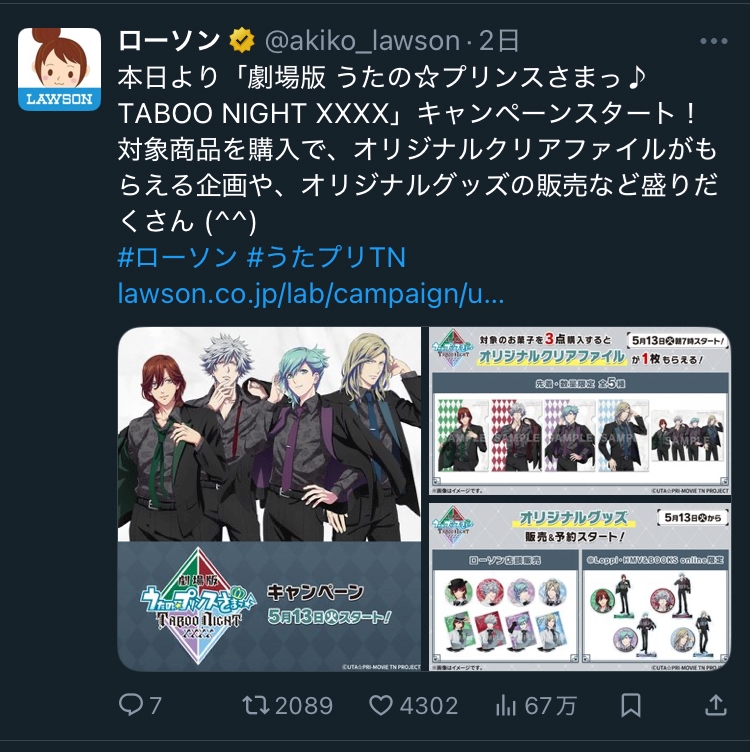Open the share upload icon
The image size is (750, 752).
click(x=716, y=705)
